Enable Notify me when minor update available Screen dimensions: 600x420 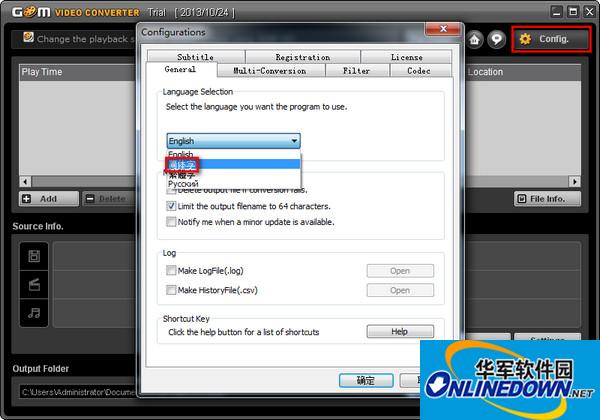tap(171, 222)
